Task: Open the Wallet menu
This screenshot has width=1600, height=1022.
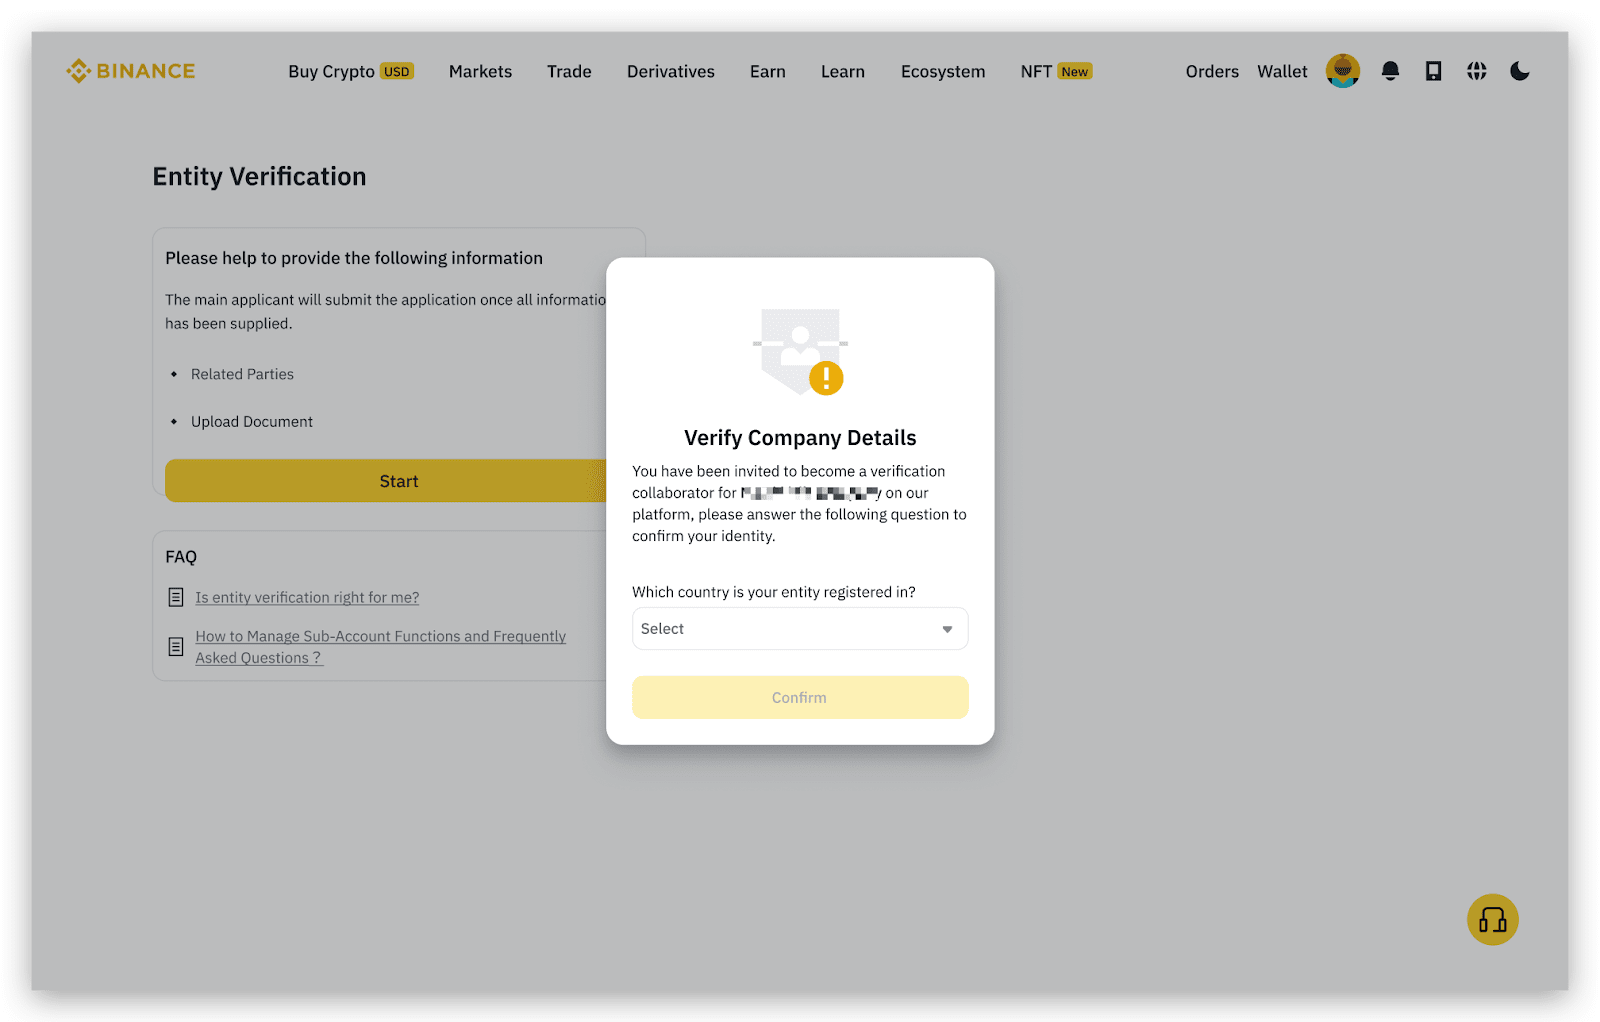Action: (x=1282, y=72)
